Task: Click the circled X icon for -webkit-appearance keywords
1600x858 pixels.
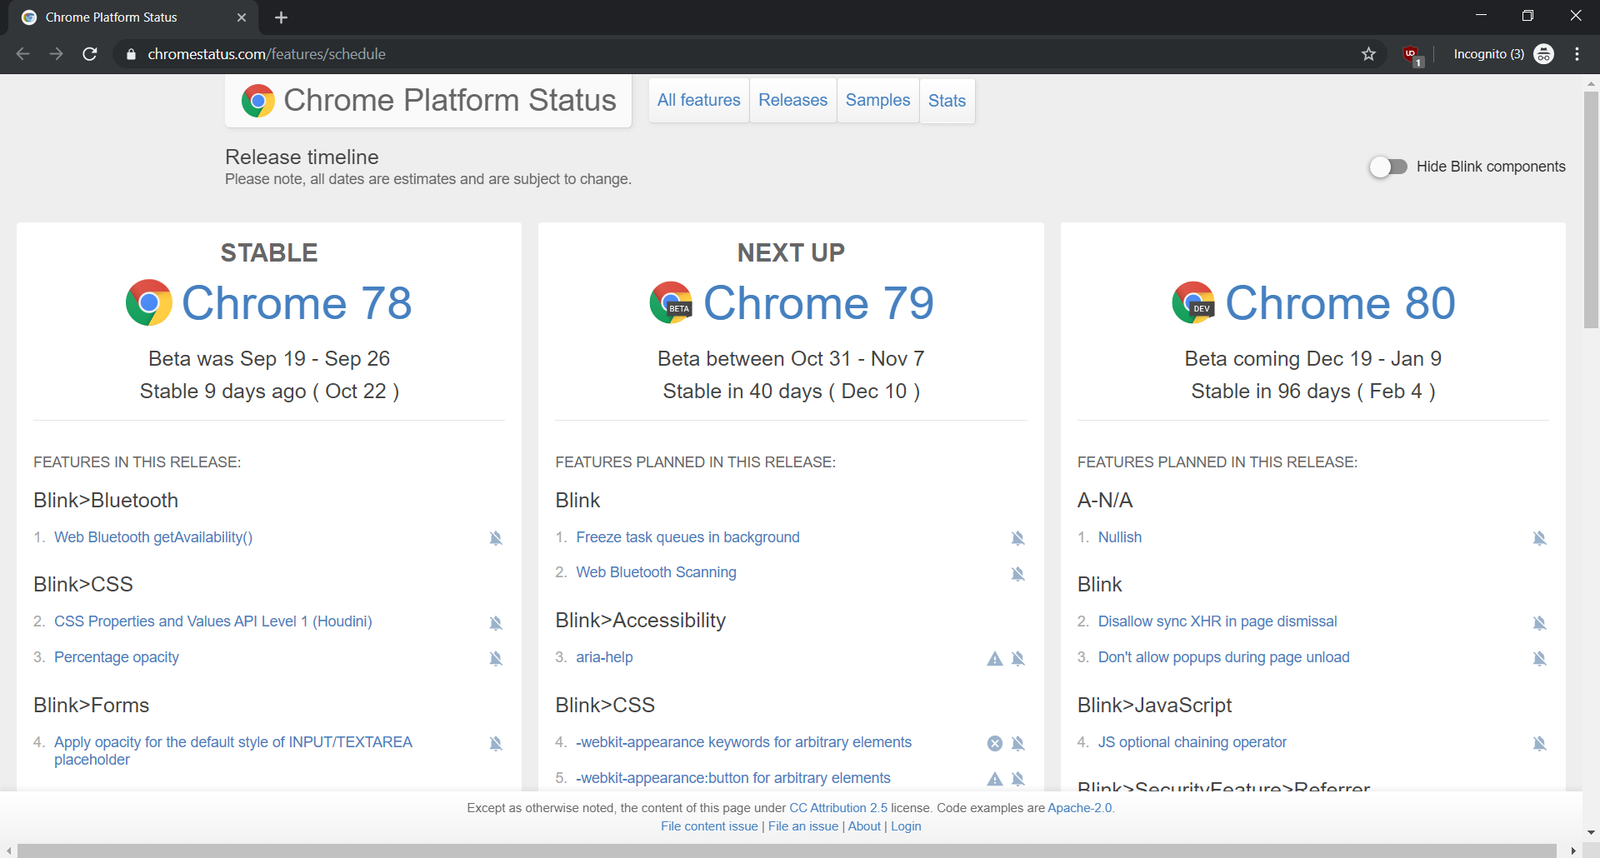Action: tap(994, 743)
